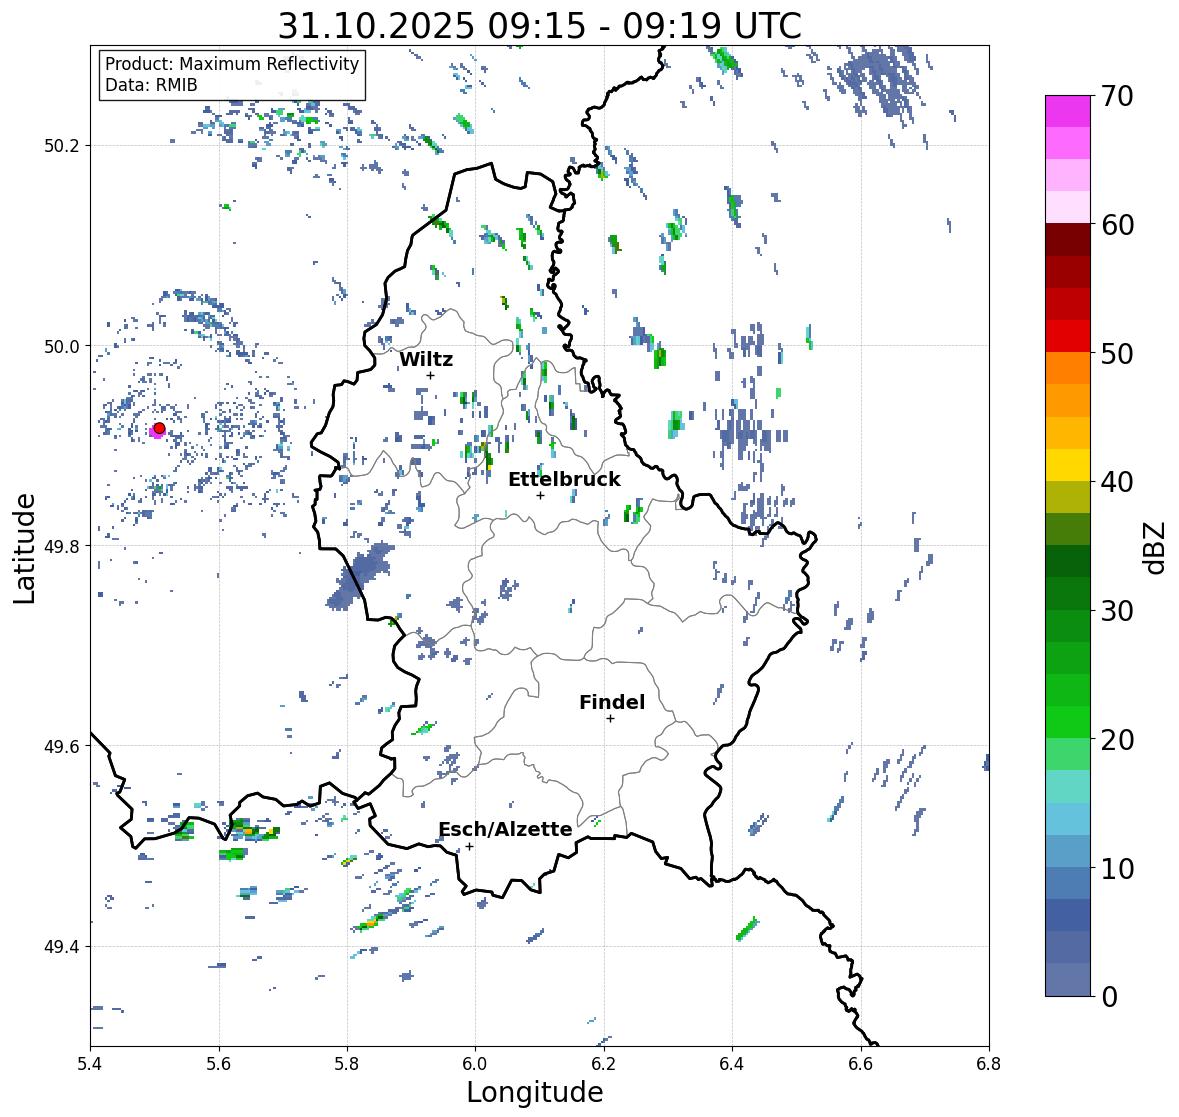Screen dimensions: 1179x1117
Task: Click the bright red colorbar band just above the 50 dBZ tick
Action: [1068, 336]
